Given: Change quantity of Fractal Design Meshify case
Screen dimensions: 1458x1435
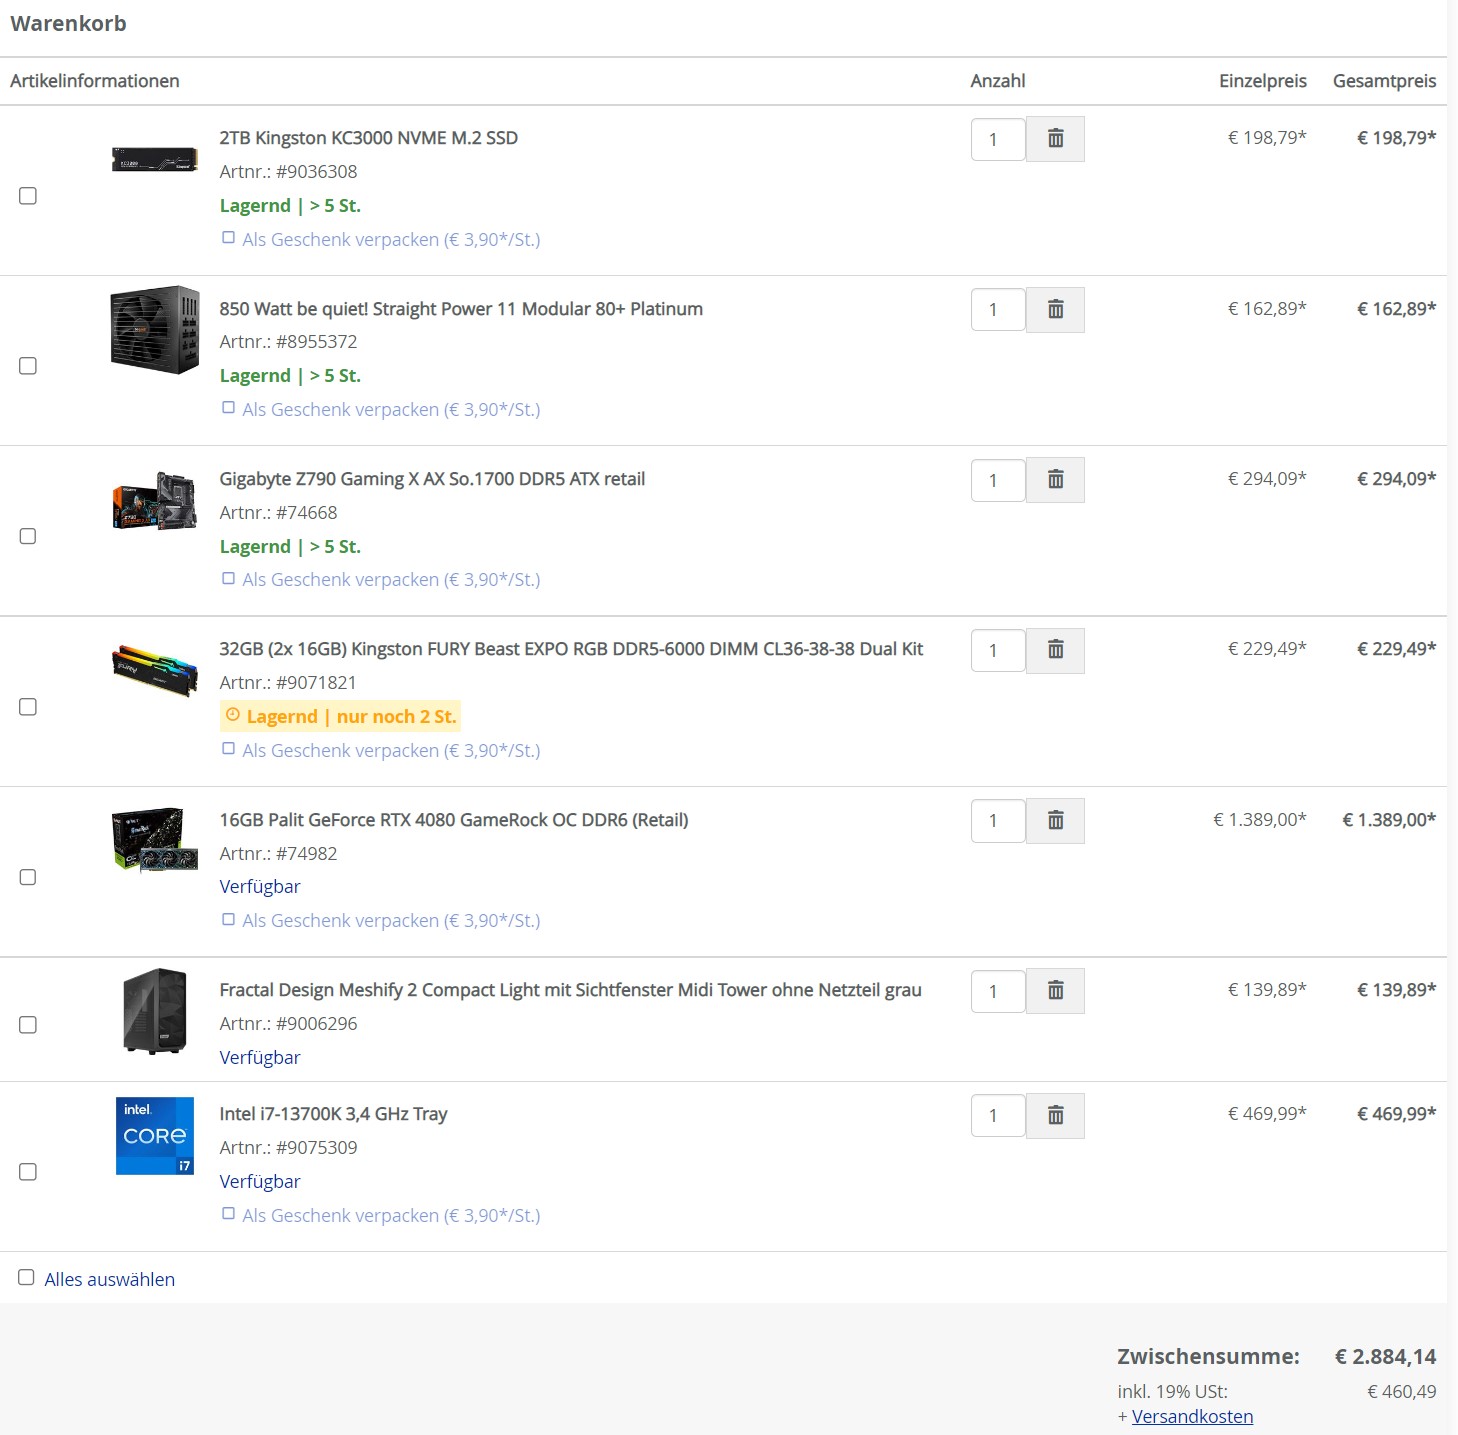Looking at the screenshot, I should pyautogui.click(x=998, y=991).
